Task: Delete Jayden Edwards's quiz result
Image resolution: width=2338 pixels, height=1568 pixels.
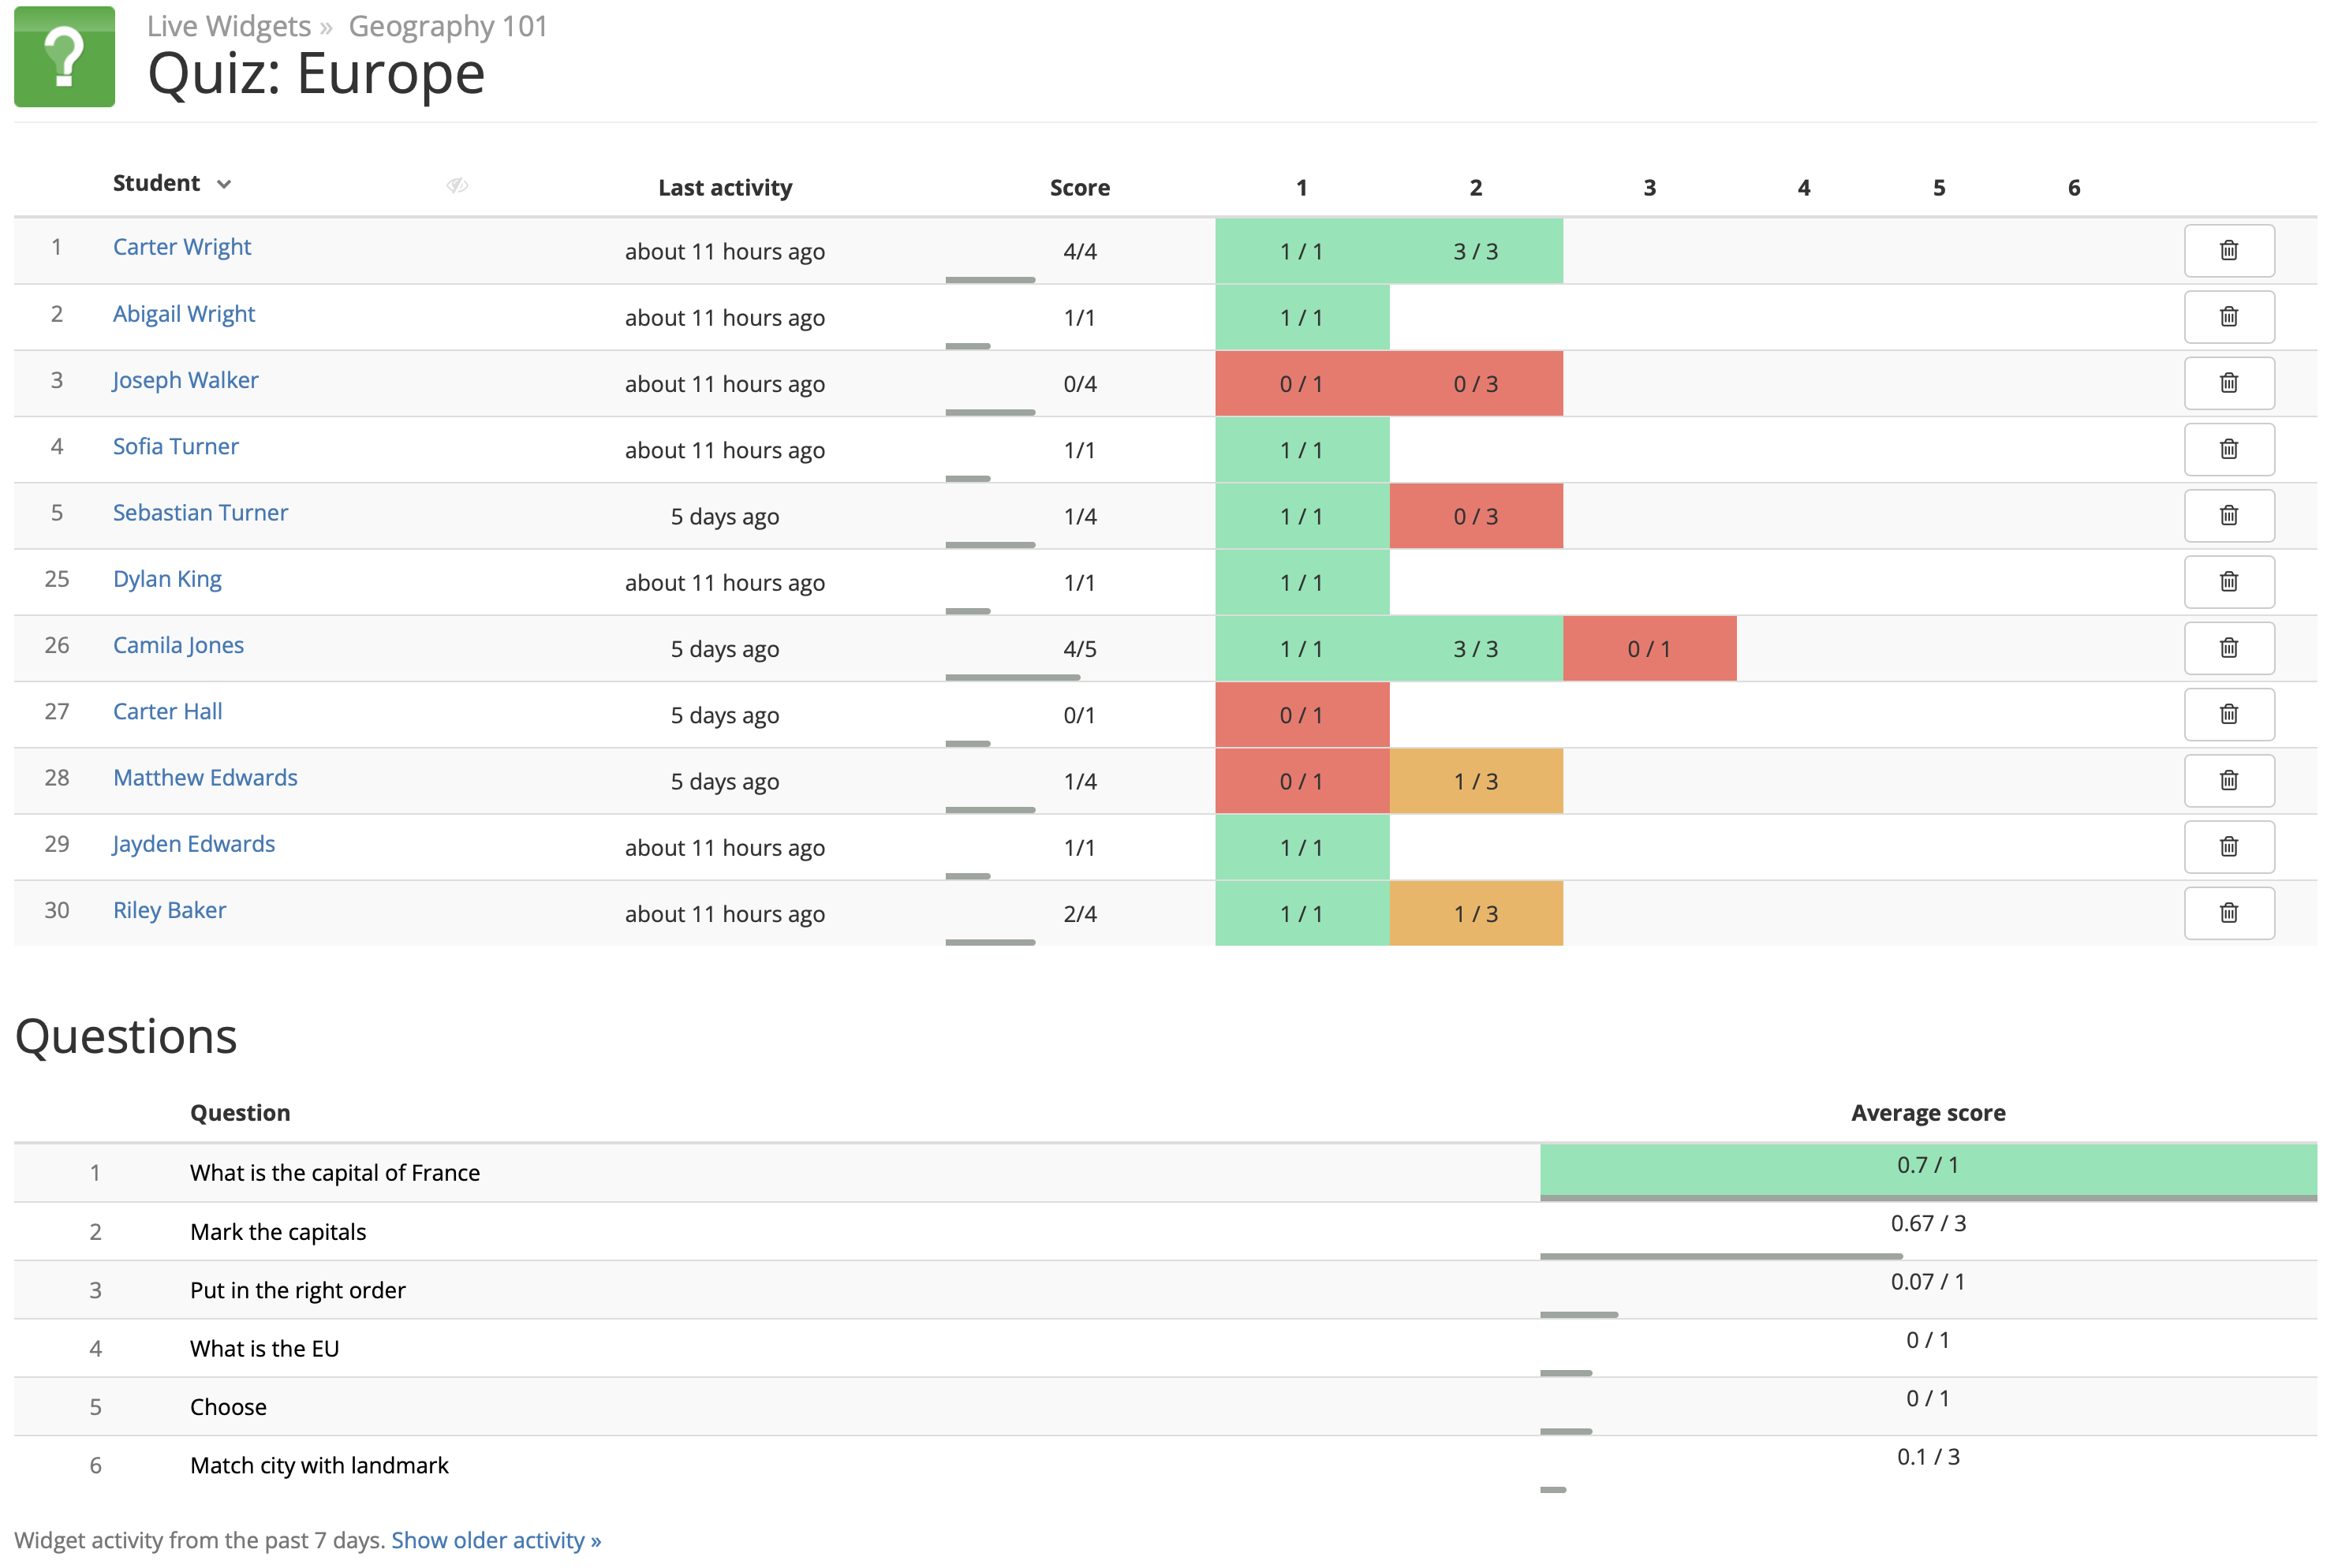Action: pos(2228,847)
